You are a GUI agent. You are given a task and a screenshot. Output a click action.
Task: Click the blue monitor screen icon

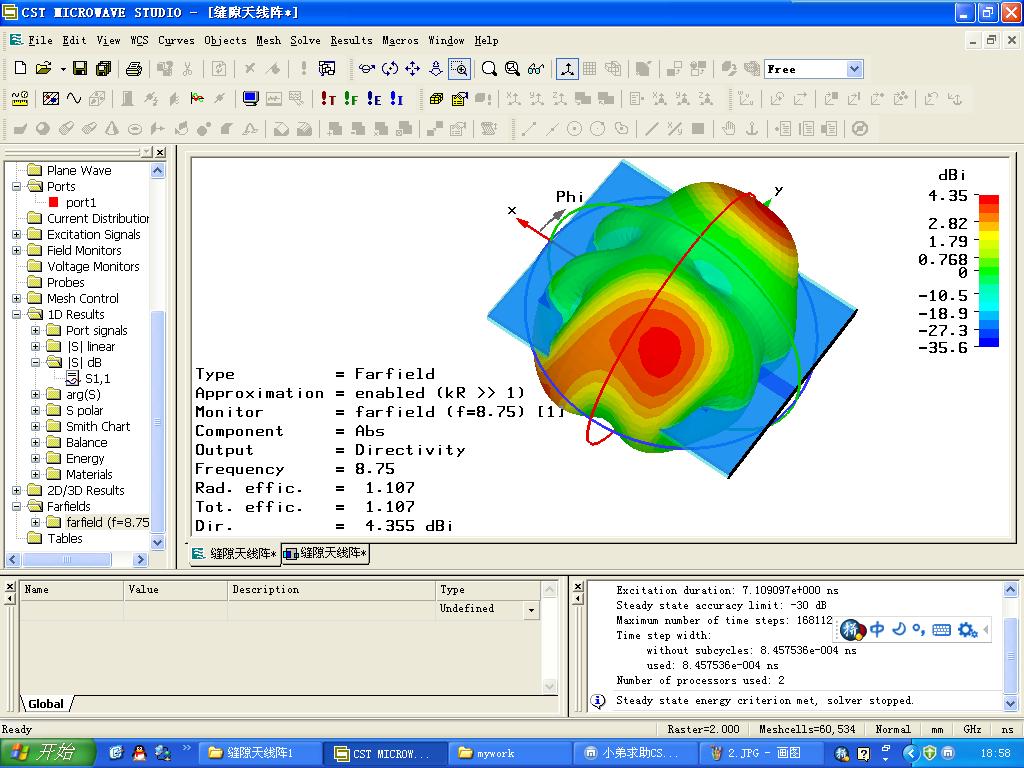point(250,99)
